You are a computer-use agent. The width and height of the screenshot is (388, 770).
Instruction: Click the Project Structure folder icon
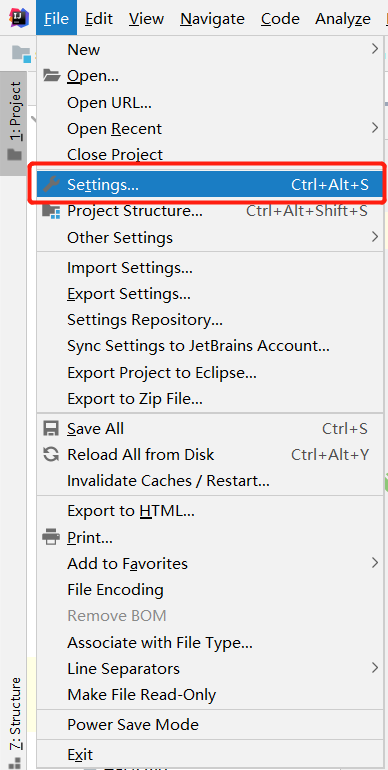tap(52, 211)
